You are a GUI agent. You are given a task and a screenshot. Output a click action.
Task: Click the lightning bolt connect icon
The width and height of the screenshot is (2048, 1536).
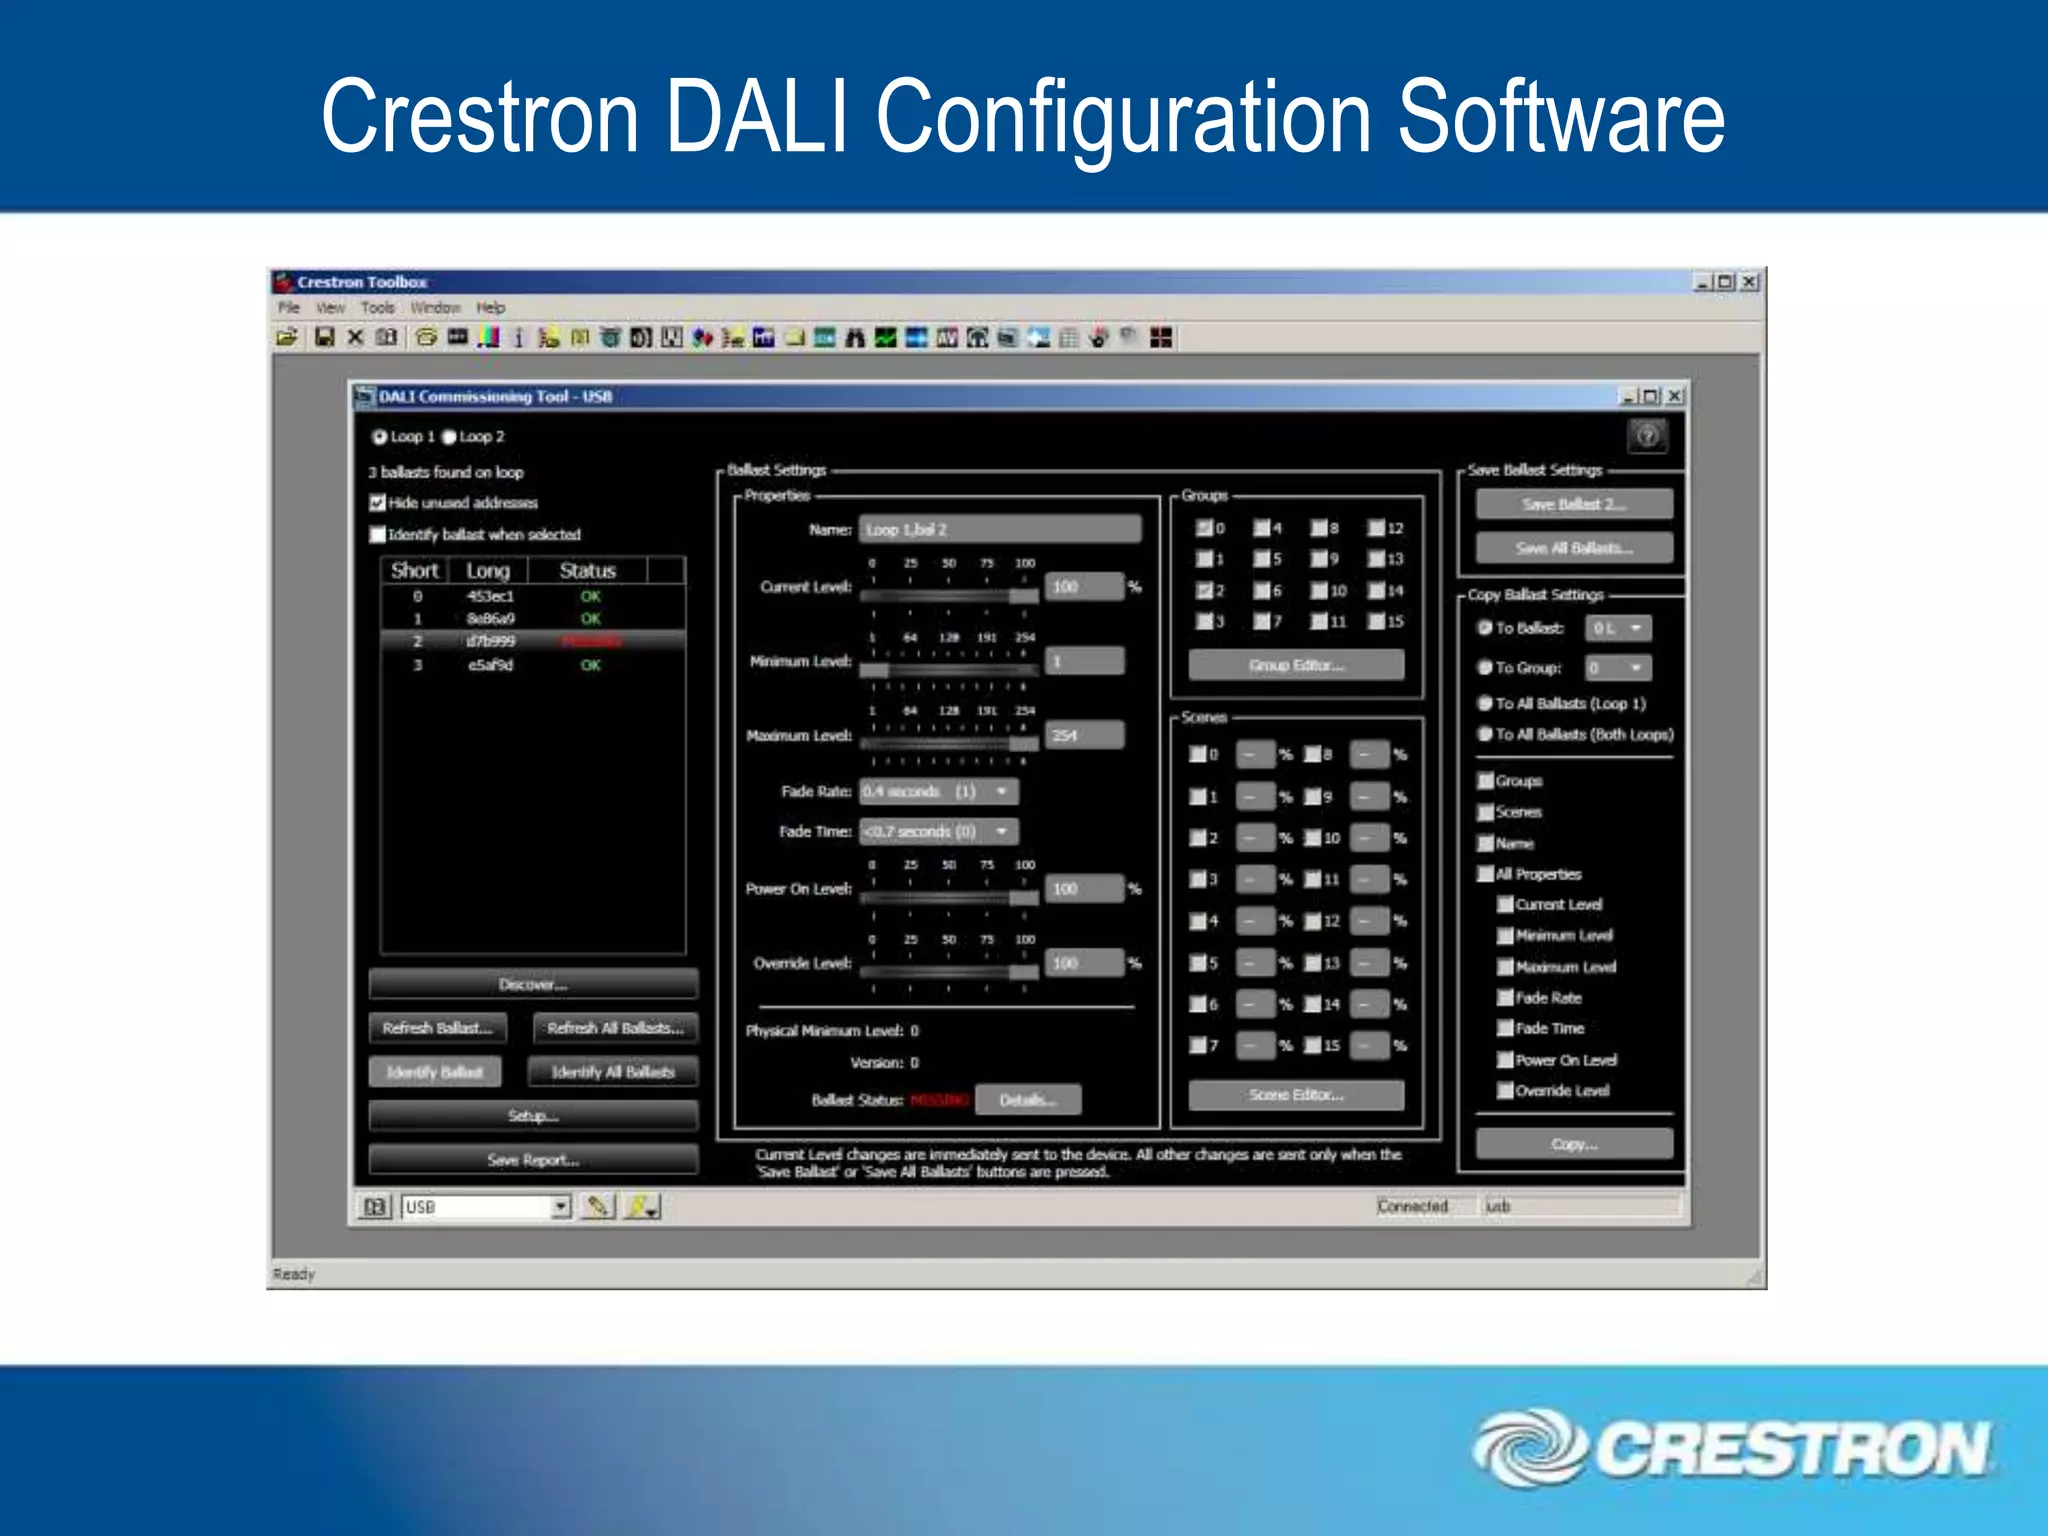(641, 1207)
